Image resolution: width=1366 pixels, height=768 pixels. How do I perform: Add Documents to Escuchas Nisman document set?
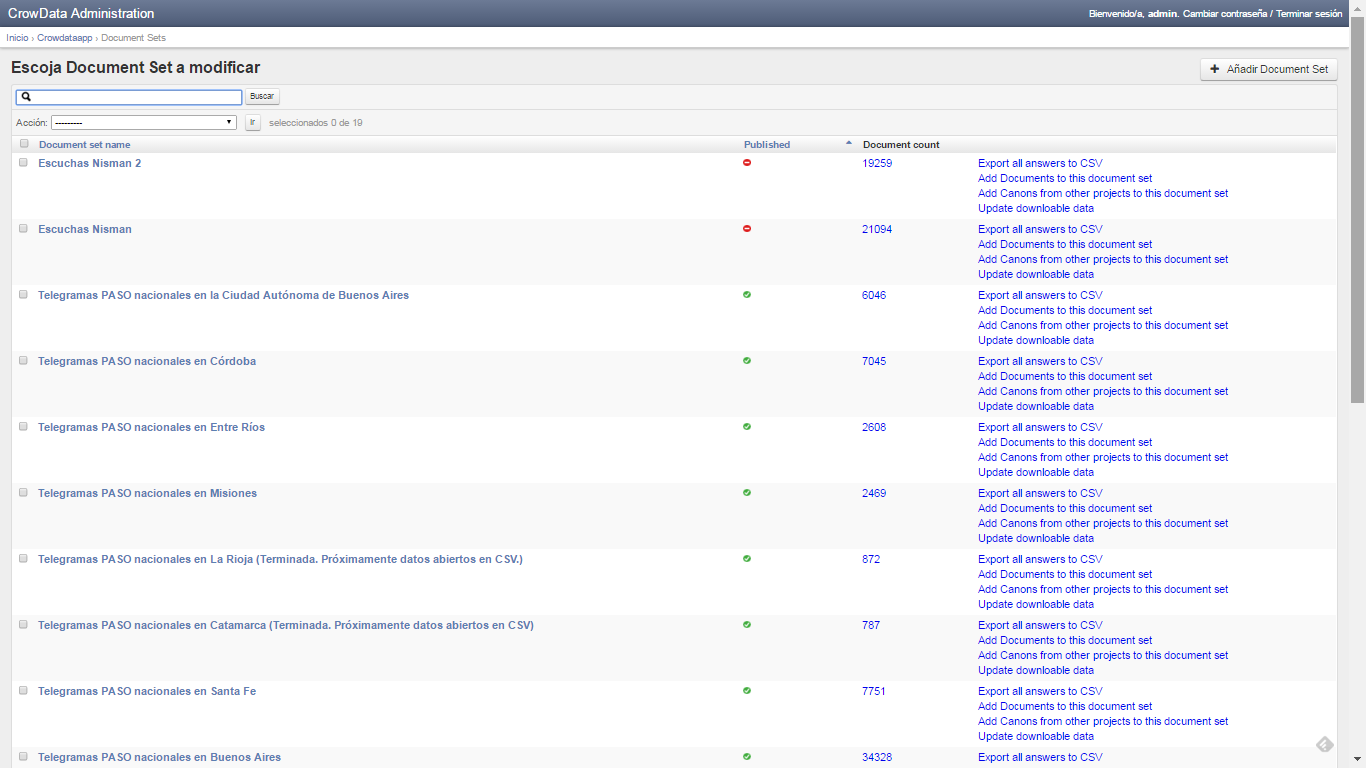click(1065, 244)
